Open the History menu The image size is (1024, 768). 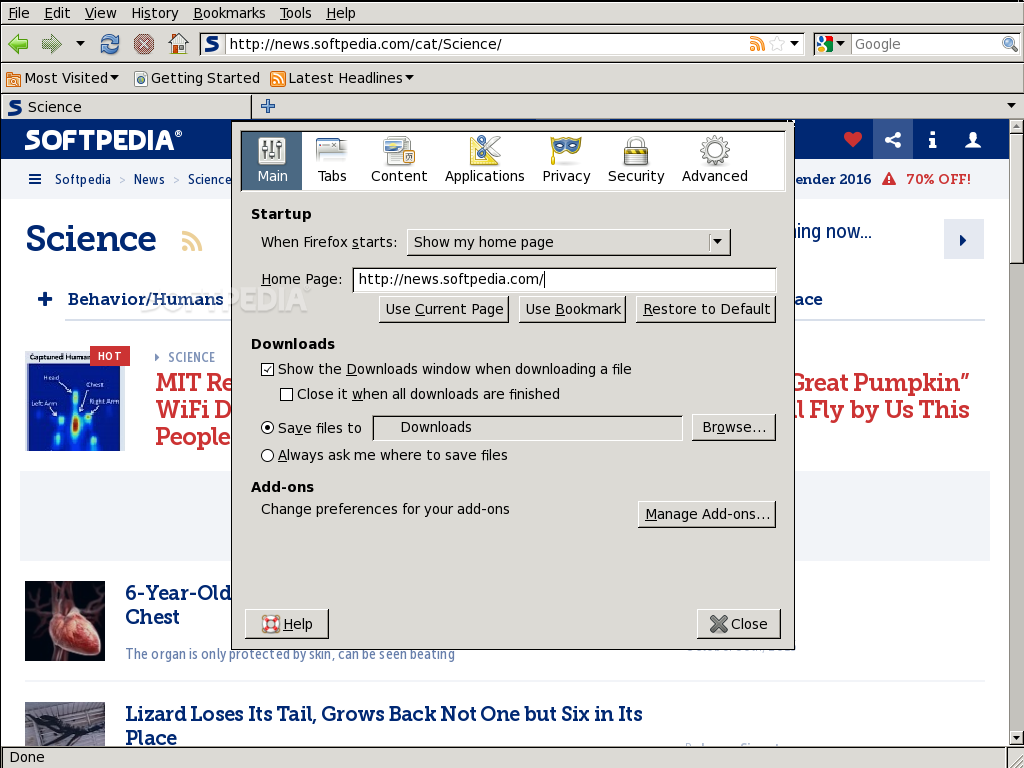click(155, 13)
